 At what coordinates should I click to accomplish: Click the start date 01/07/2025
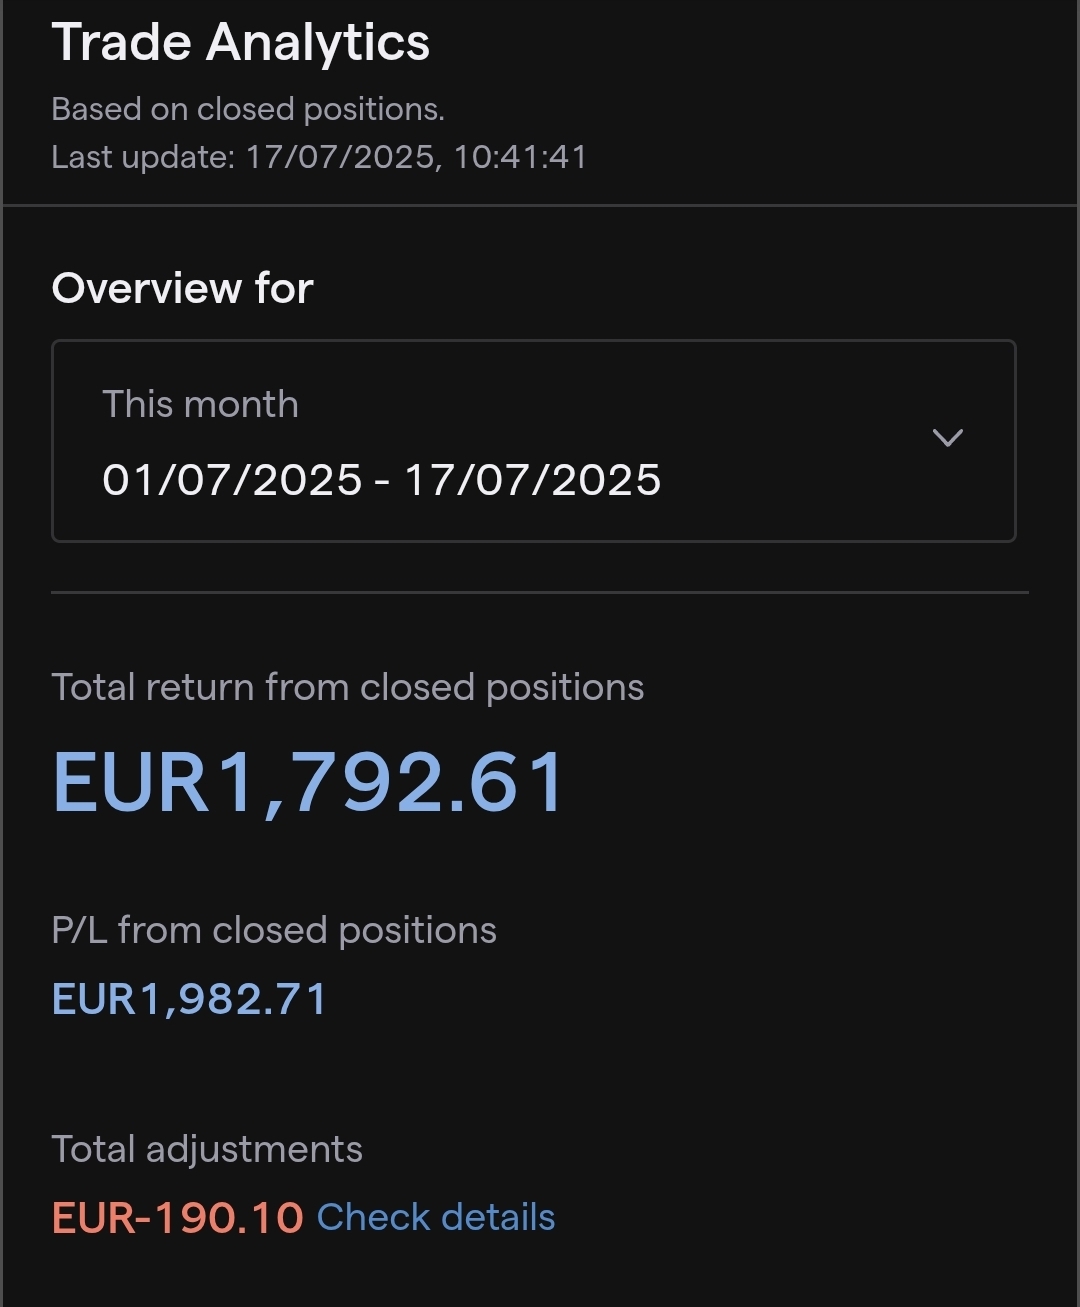[231, 480]
